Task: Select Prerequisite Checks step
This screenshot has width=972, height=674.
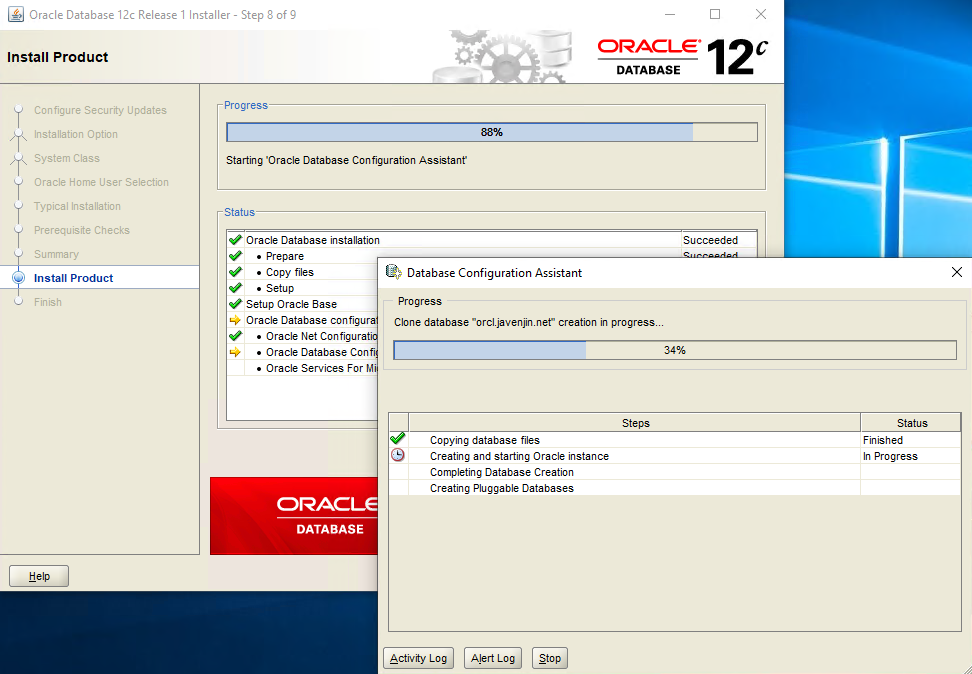Action: point(81,230)
